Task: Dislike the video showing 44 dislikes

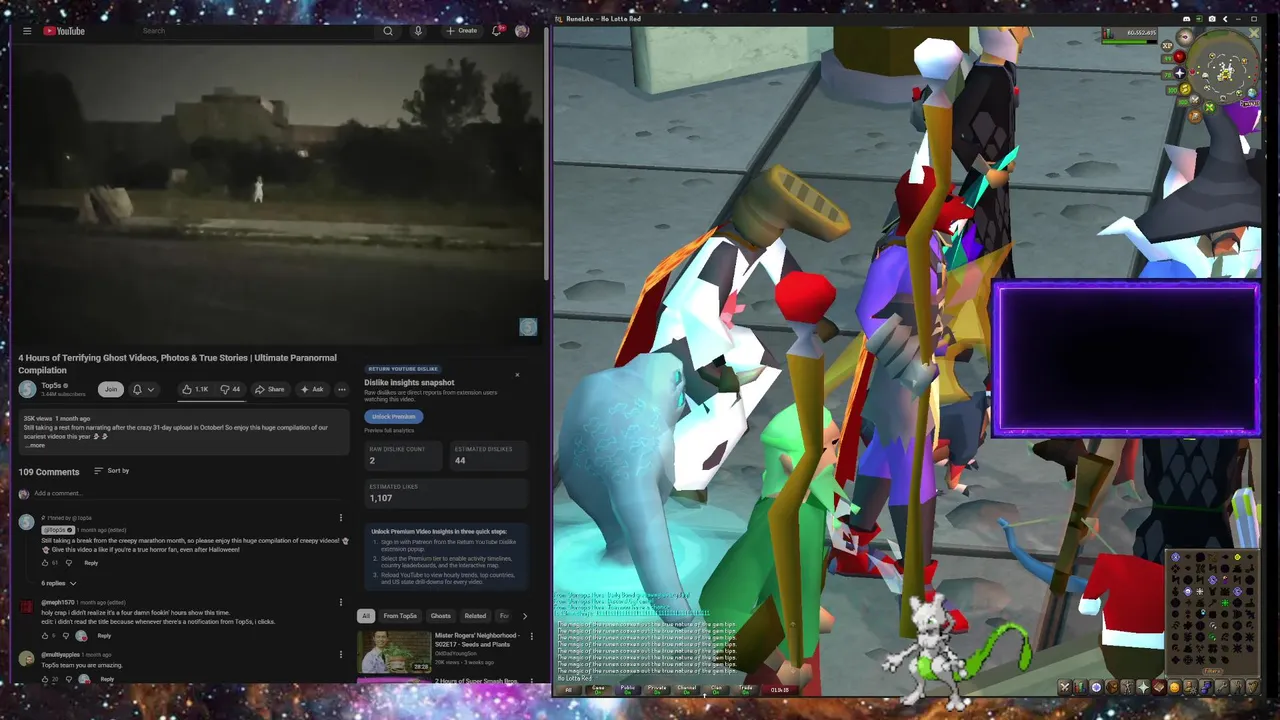Action: [230, 389]
